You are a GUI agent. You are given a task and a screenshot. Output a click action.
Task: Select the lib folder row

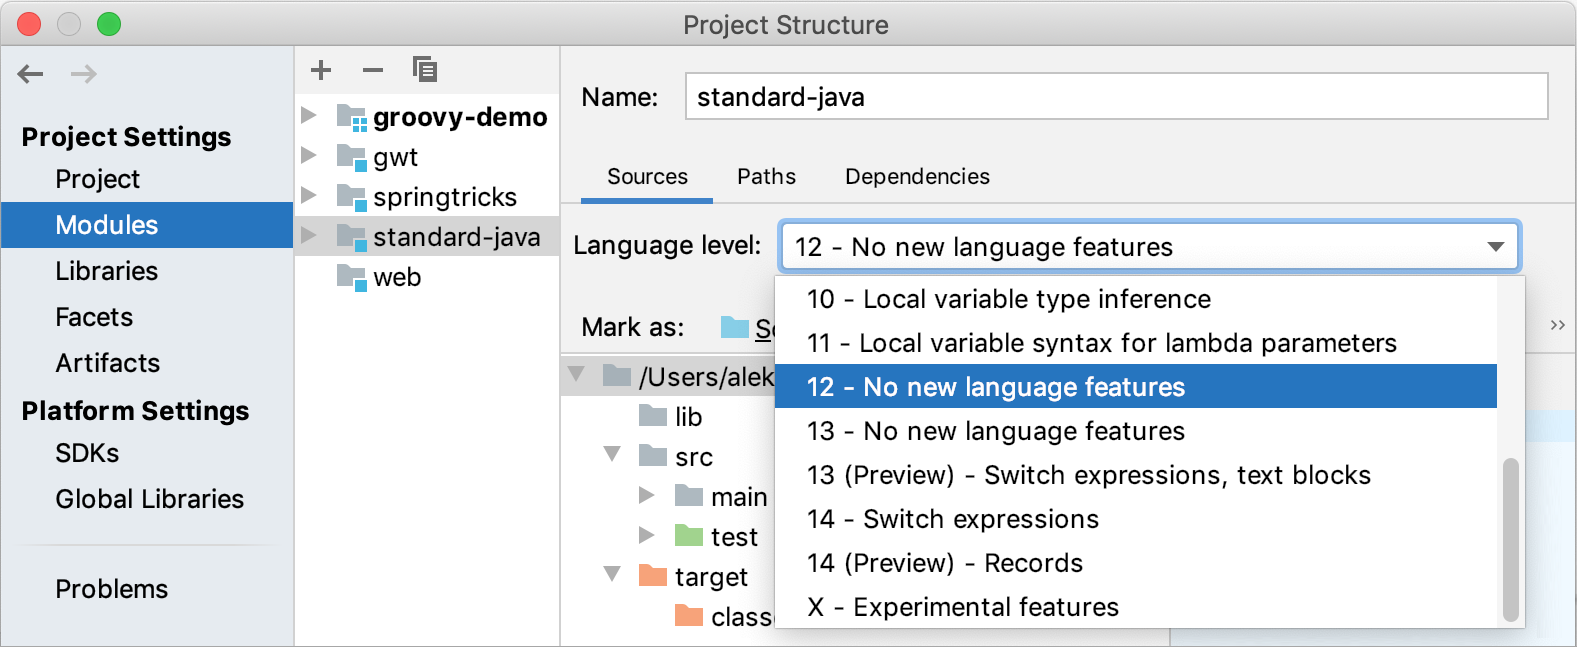click(x=668, y=416)
